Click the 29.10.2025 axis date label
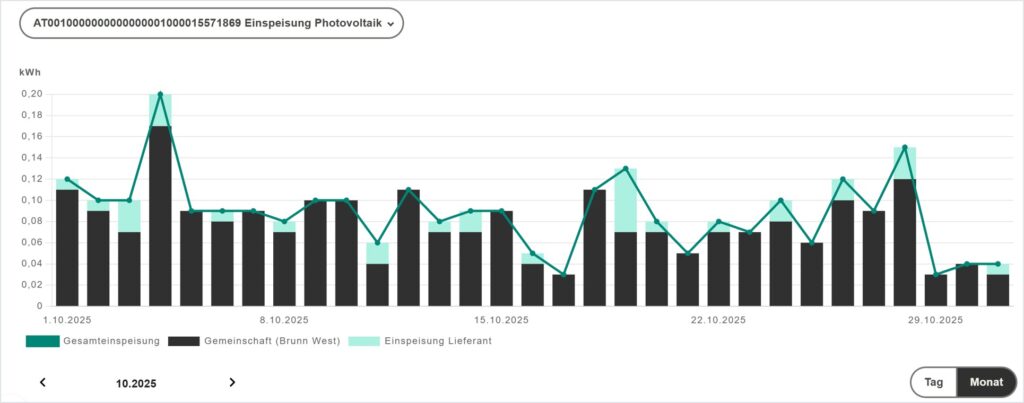Screen dimensions: 1024x403 pyautogui.click(x=935, y=320)
